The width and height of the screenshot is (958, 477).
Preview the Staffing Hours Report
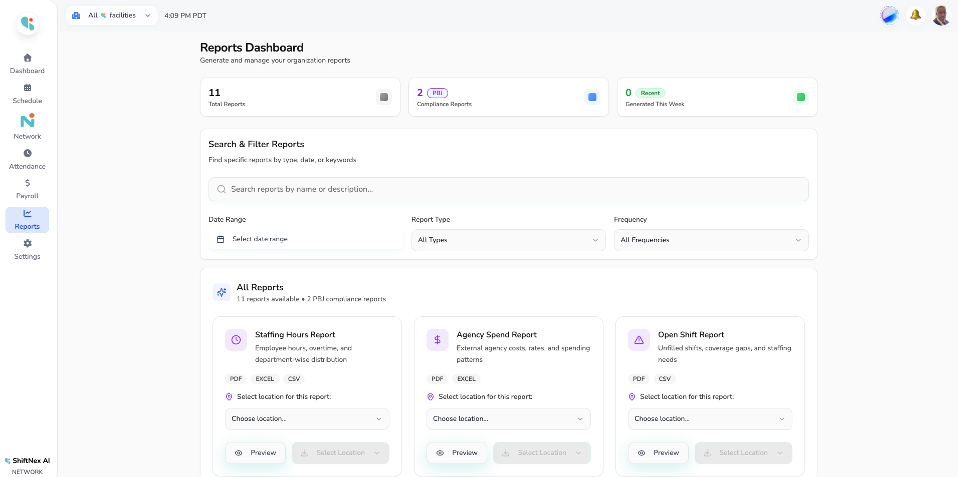pos(255,453)
